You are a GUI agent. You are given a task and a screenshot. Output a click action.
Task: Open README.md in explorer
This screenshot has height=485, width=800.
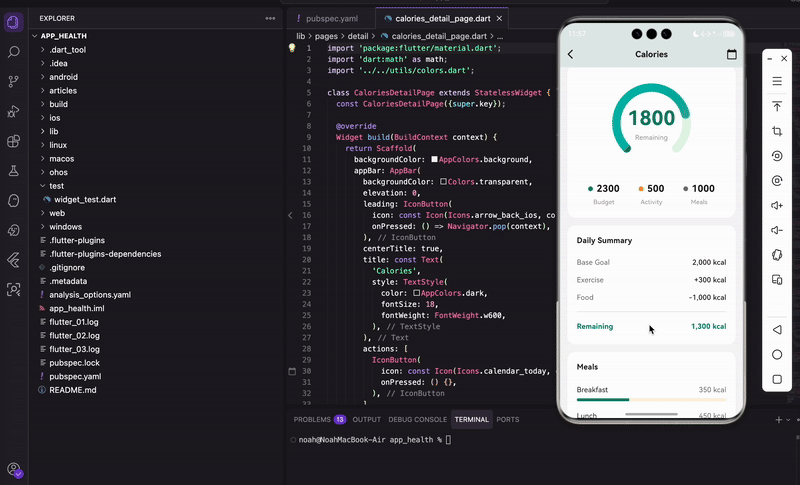coord(72,390)
